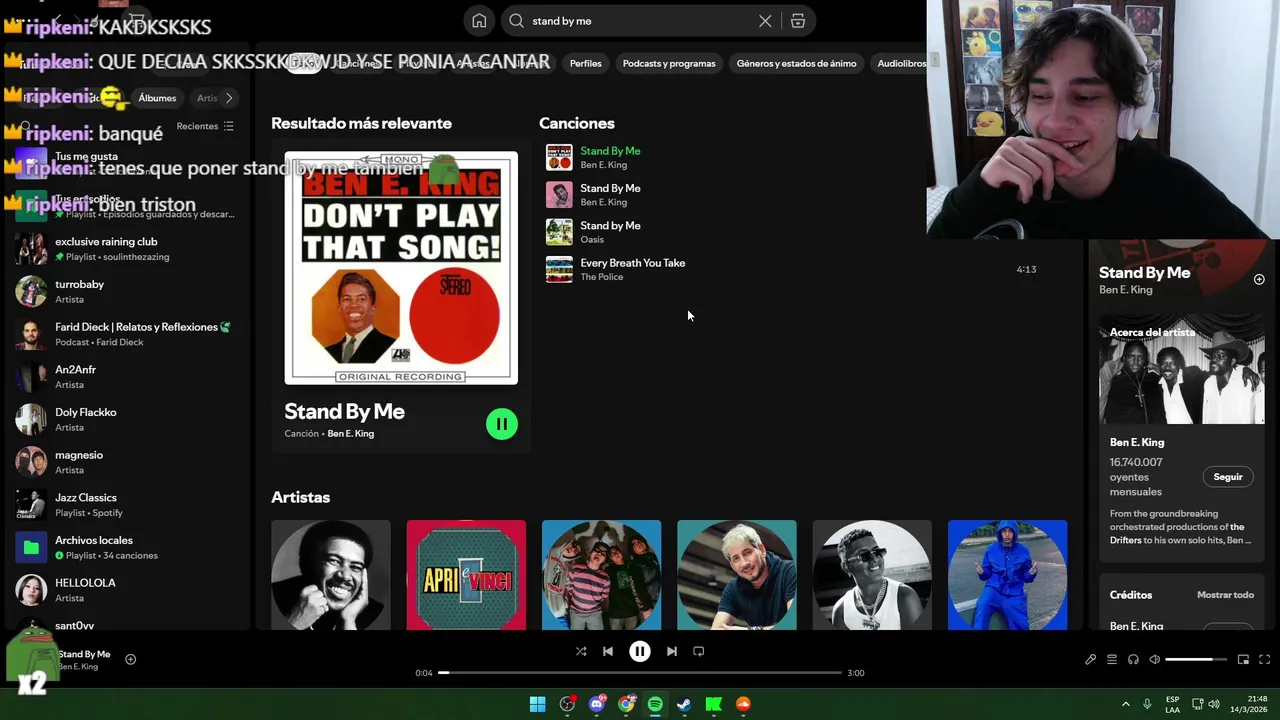Open the Recientes sort dropdown

[205, 126]
